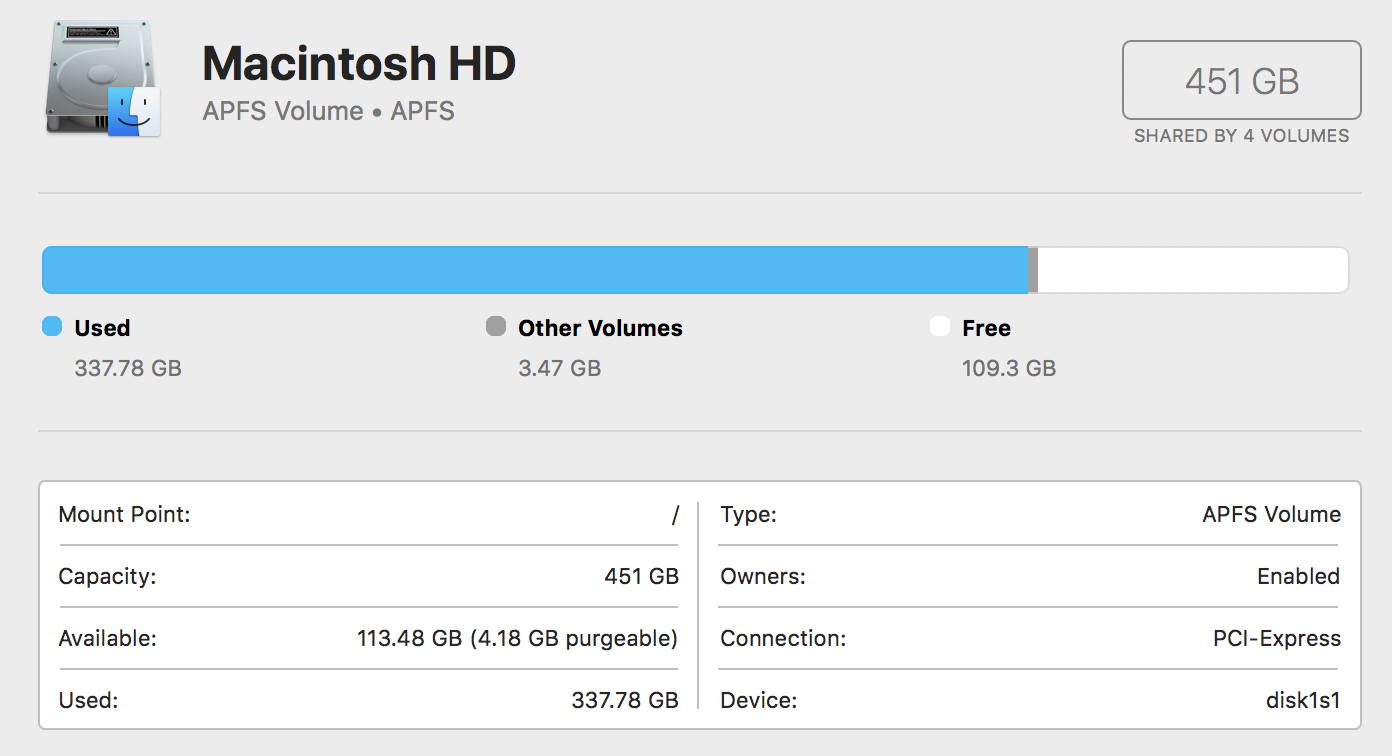Click the Mount Point row
Screen dimensions: 1392x756
click(368, 515)
